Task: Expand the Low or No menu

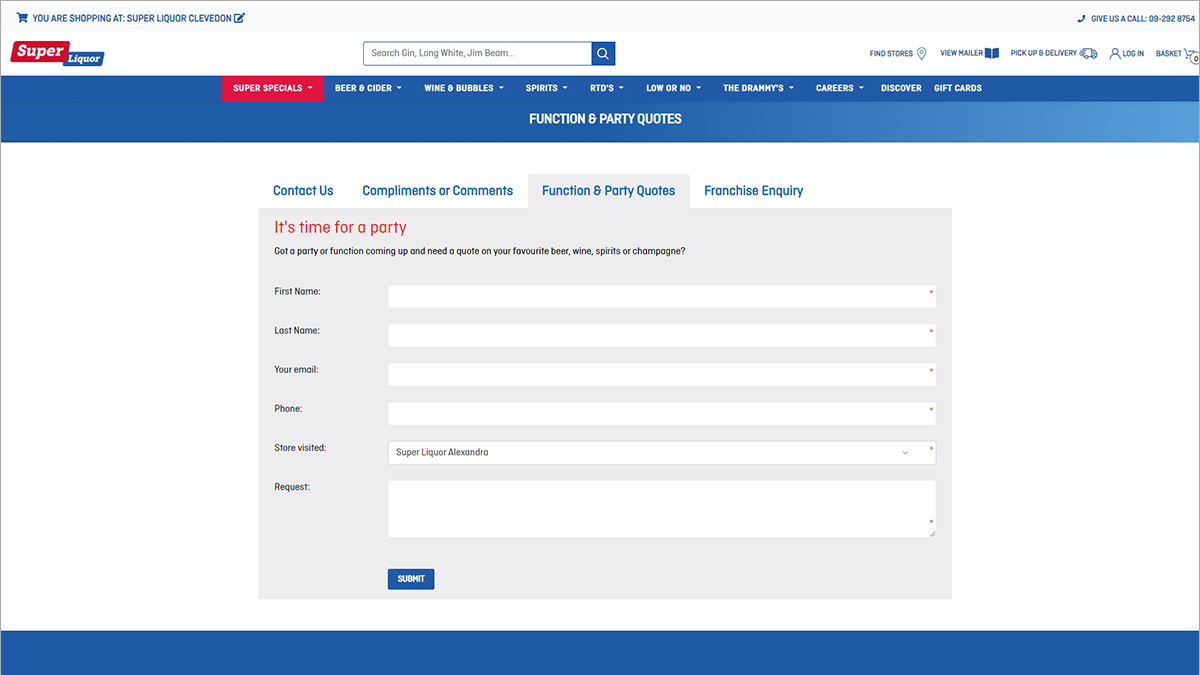Action: pyautogui.click(x=674, y=88)
